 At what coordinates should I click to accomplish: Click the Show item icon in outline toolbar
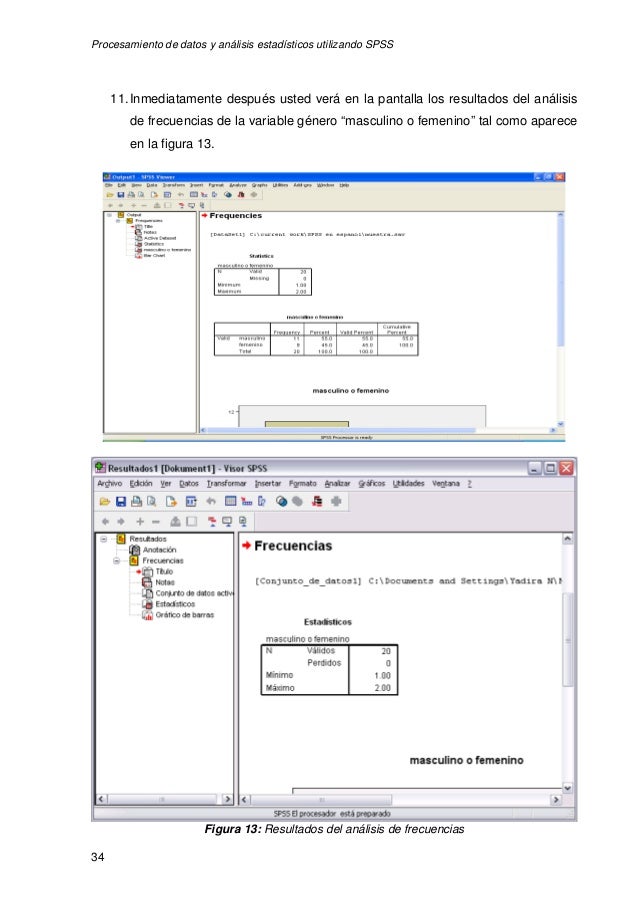coord(175,522)
